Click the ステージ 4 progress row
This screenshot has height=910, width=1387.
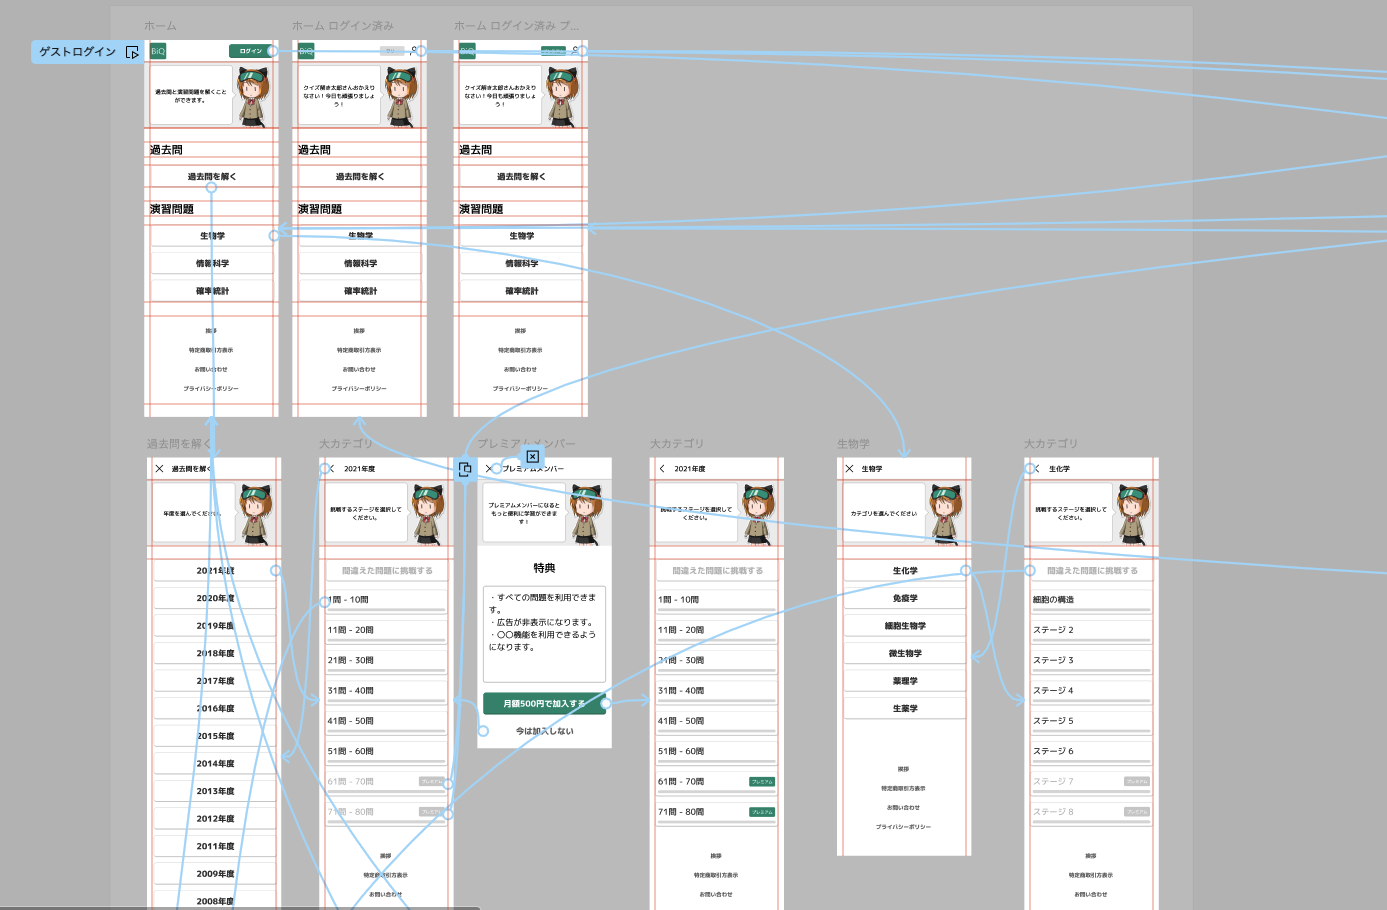click(1090, 691)
